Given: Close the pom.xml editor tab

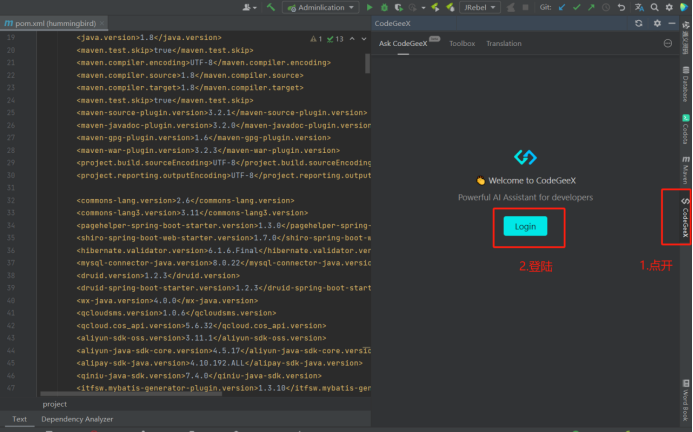Looking at the screenshot, I should coord(102,23).
